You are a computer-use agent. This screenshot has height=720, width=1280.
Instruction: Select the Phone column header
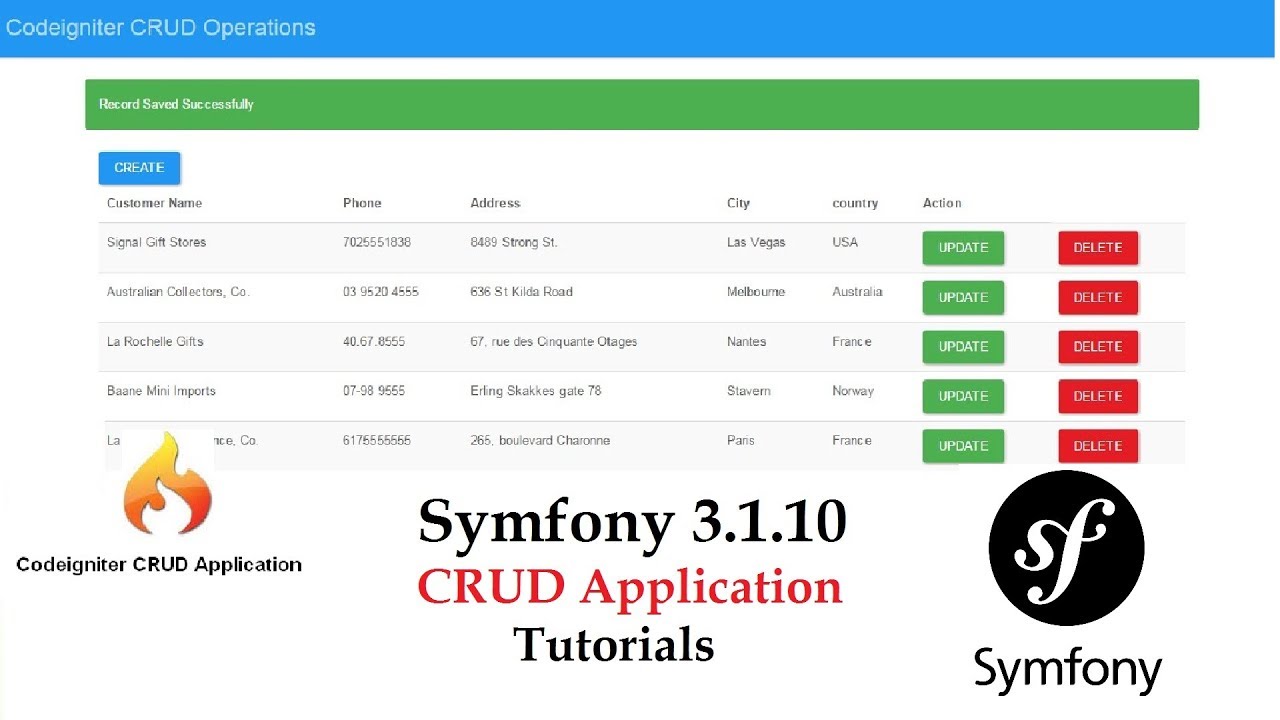coord(362,203)
